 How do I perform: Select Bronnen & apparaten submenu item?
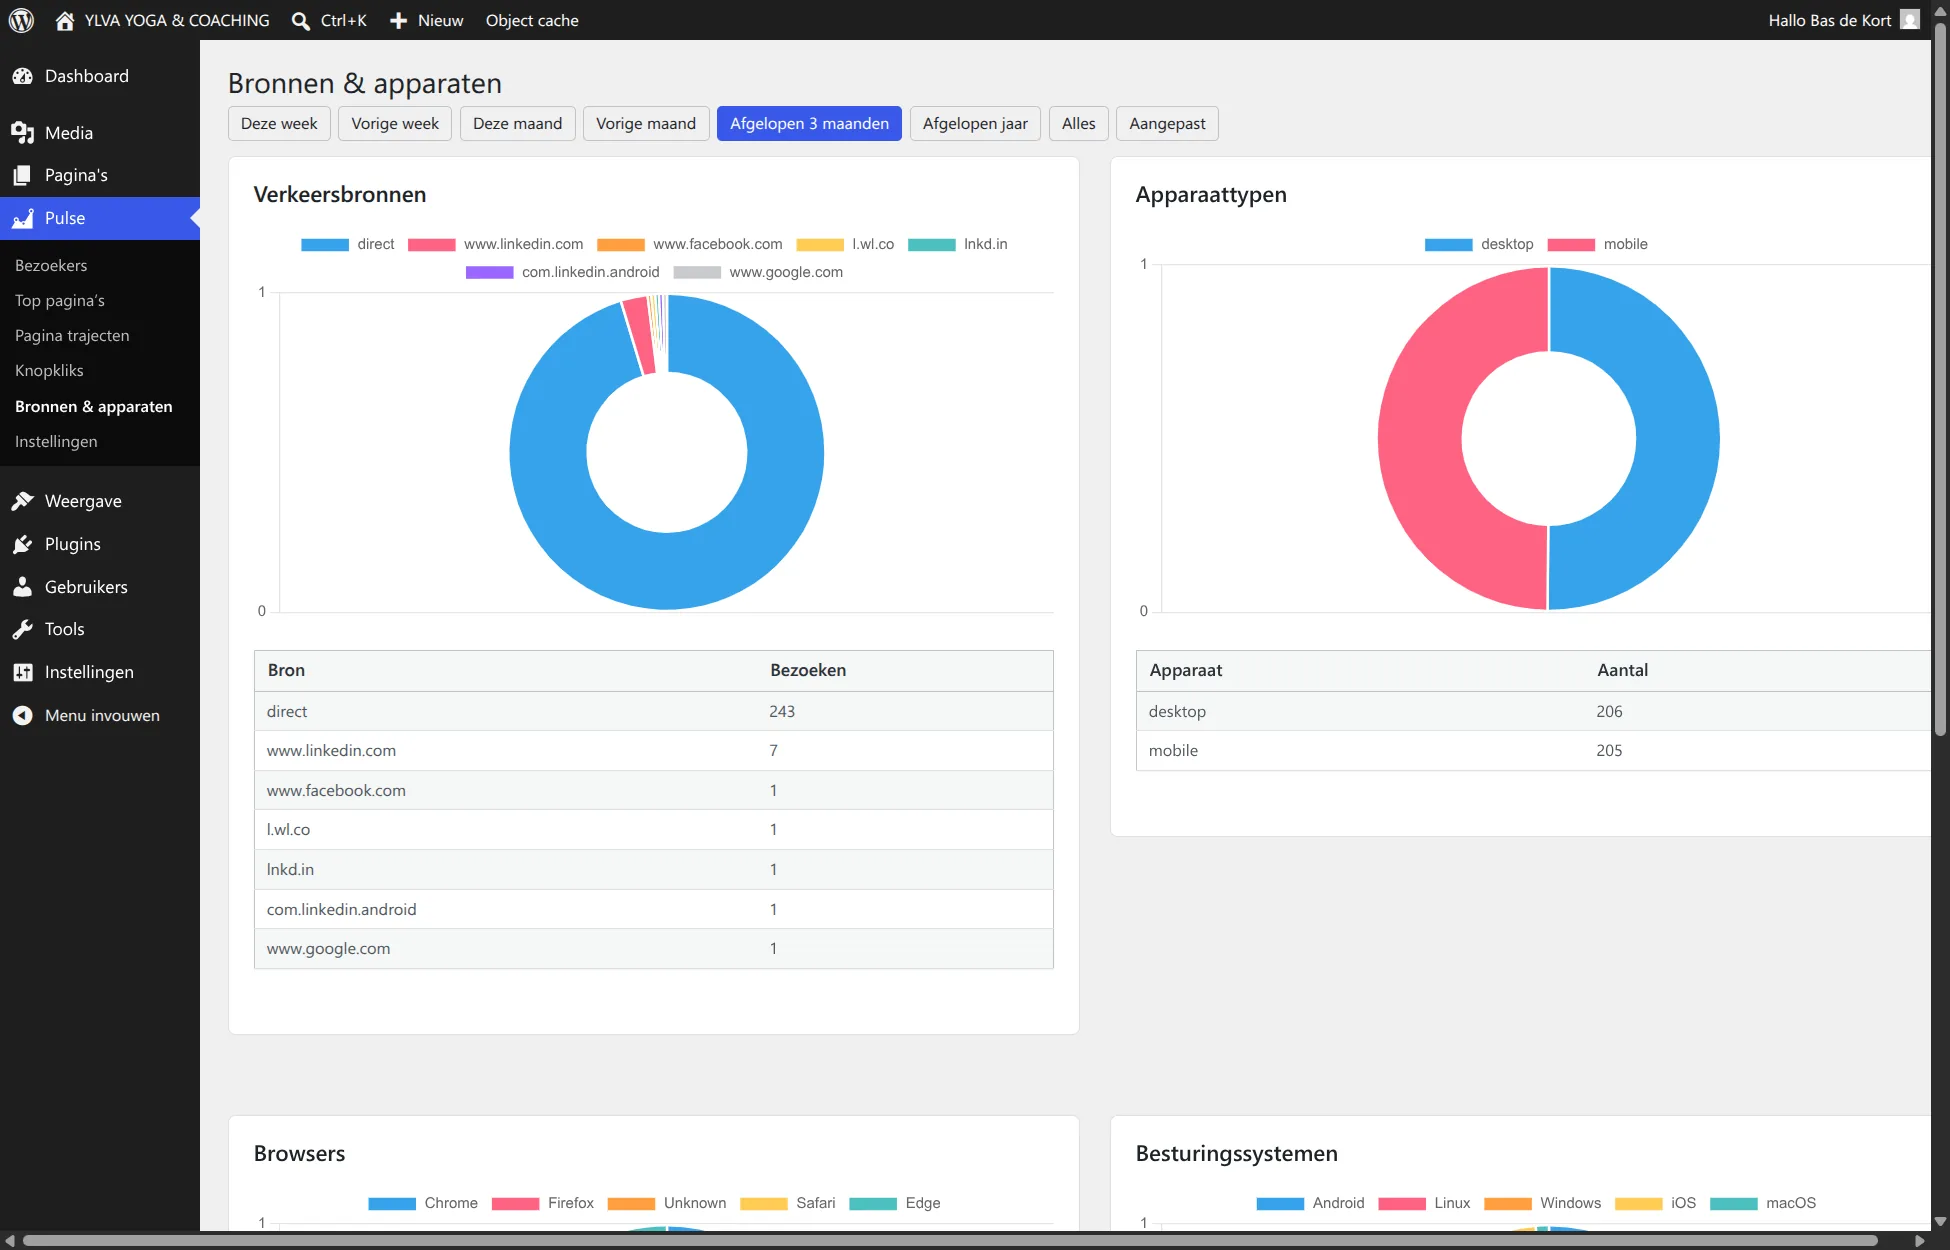point(94,406)
